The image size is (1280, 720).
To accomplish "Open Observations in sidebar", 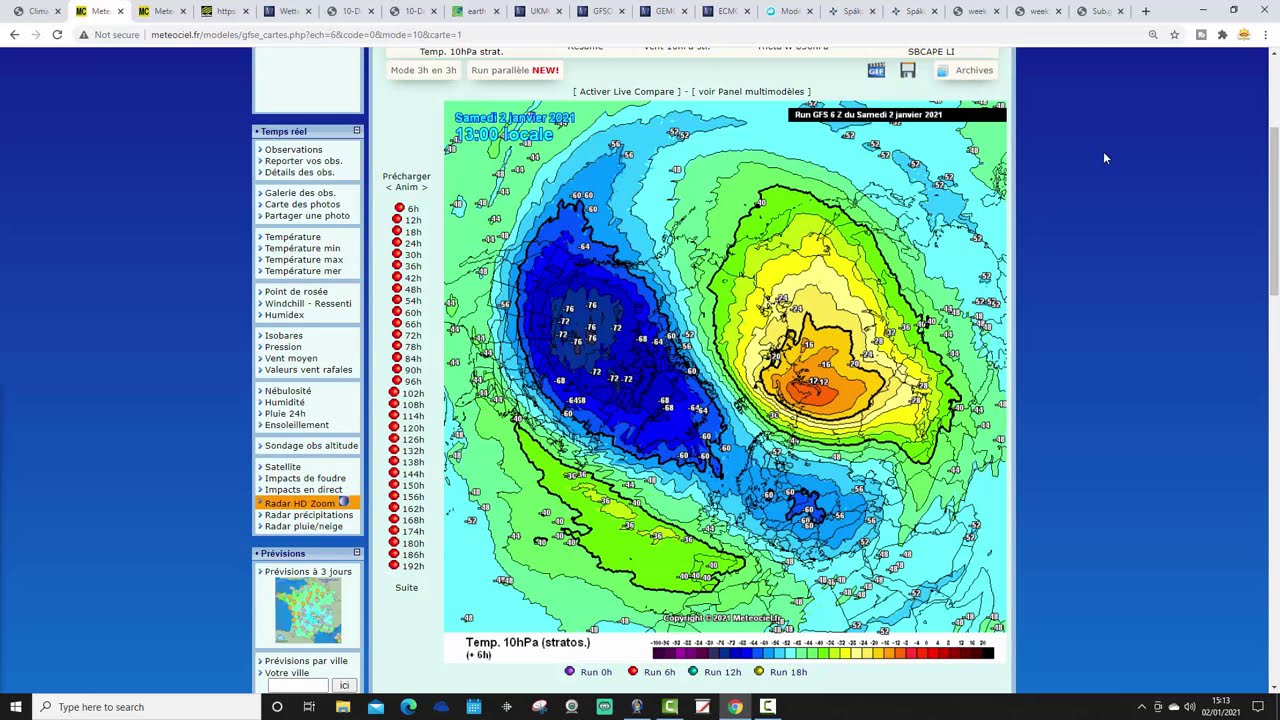I will [293, 149].
